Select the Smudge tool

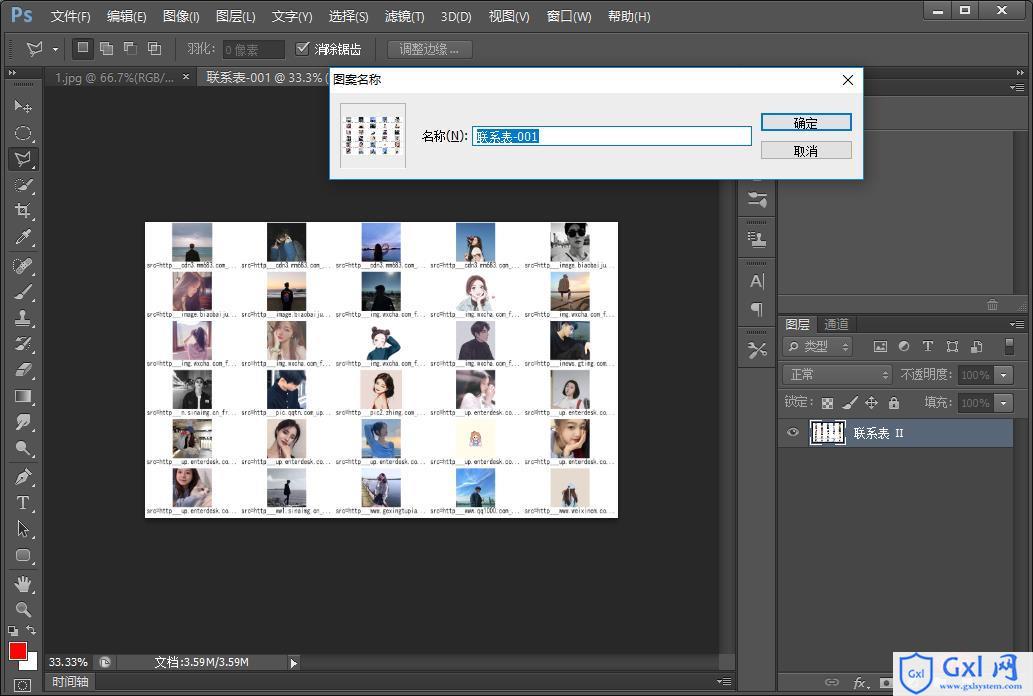[x=23, y=422]
